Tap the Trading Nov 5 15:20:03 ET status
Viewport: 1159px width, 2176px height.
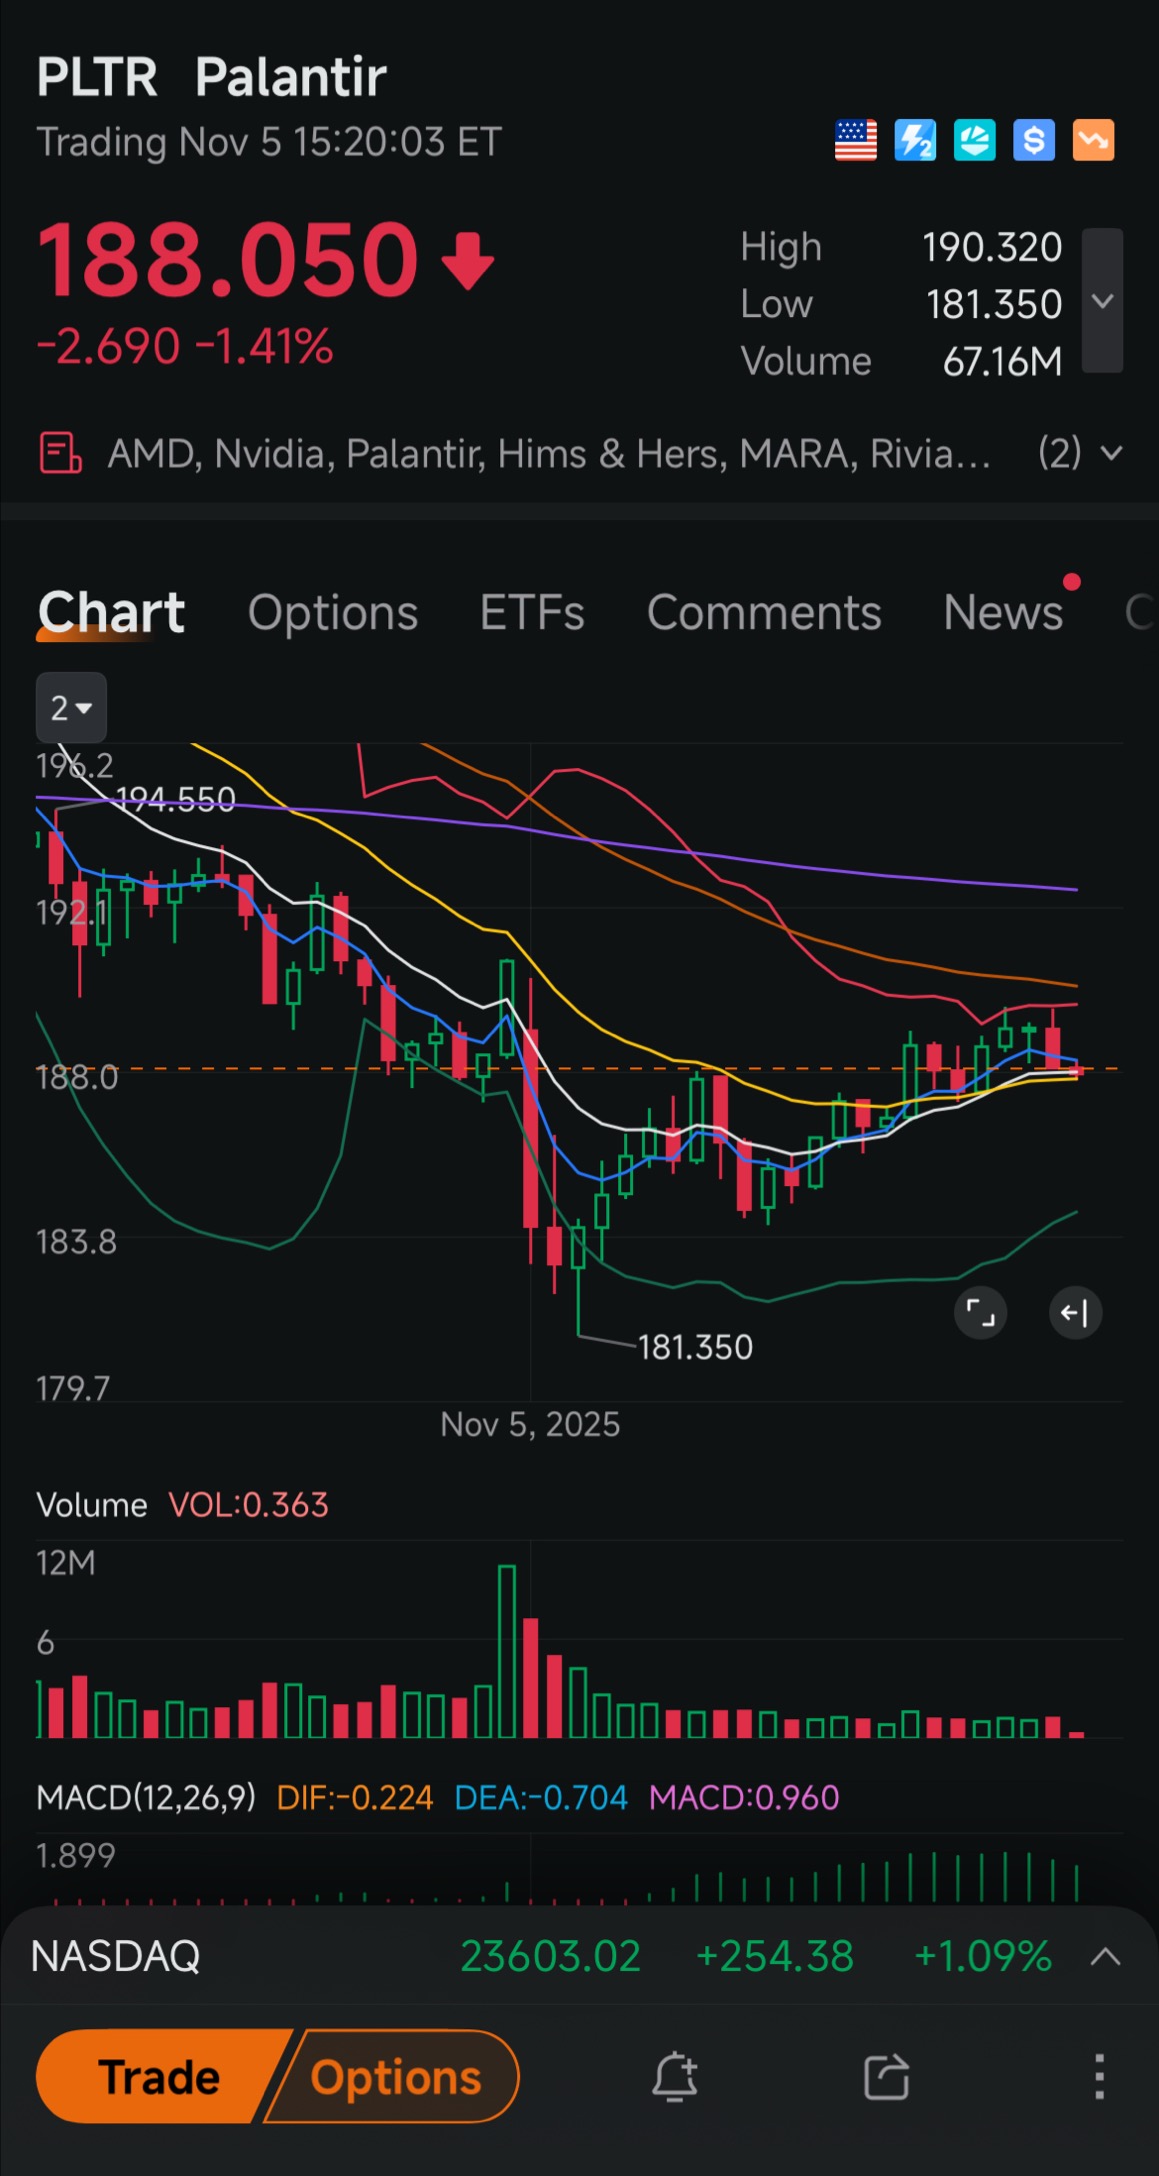click(269, 142)
